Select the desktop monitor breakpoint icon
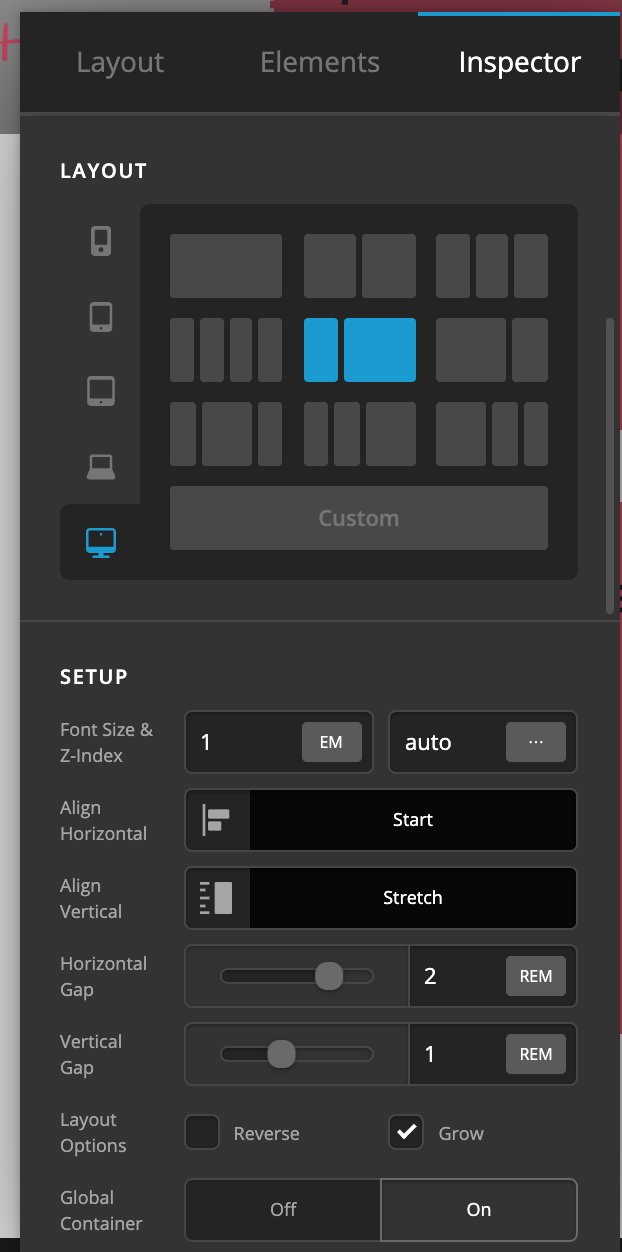 point(100,542)
